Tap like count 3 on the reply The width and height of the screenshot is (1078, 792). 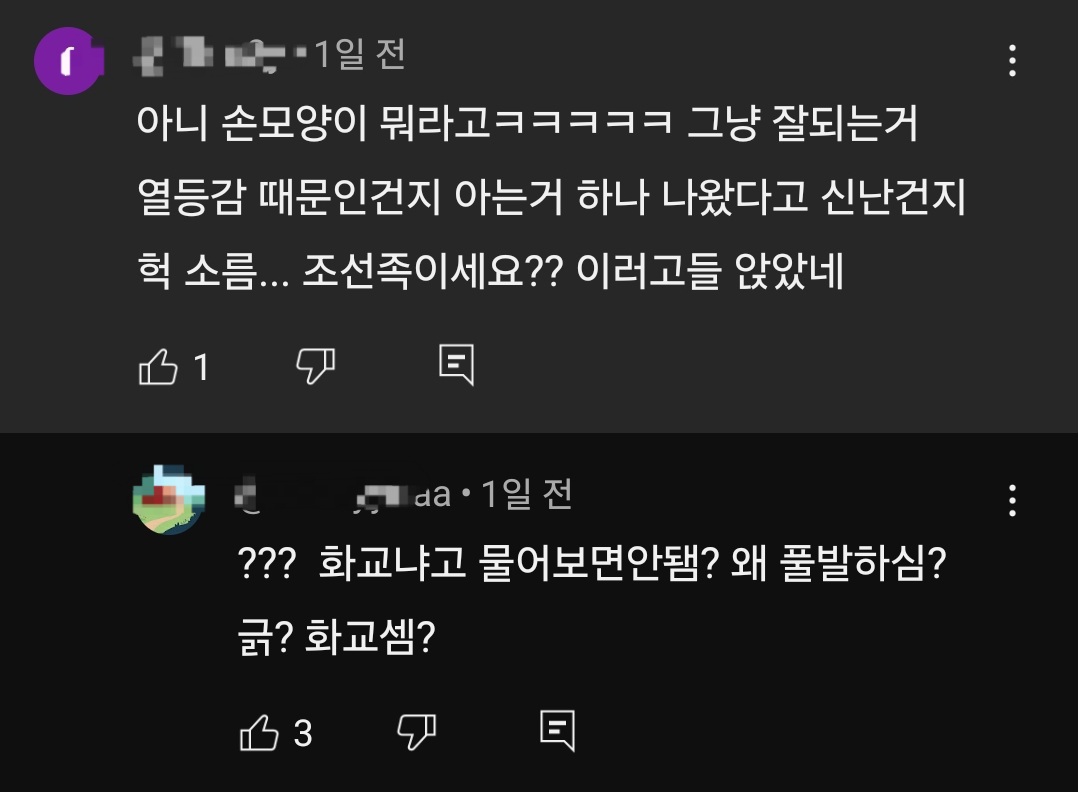(303, 733)
